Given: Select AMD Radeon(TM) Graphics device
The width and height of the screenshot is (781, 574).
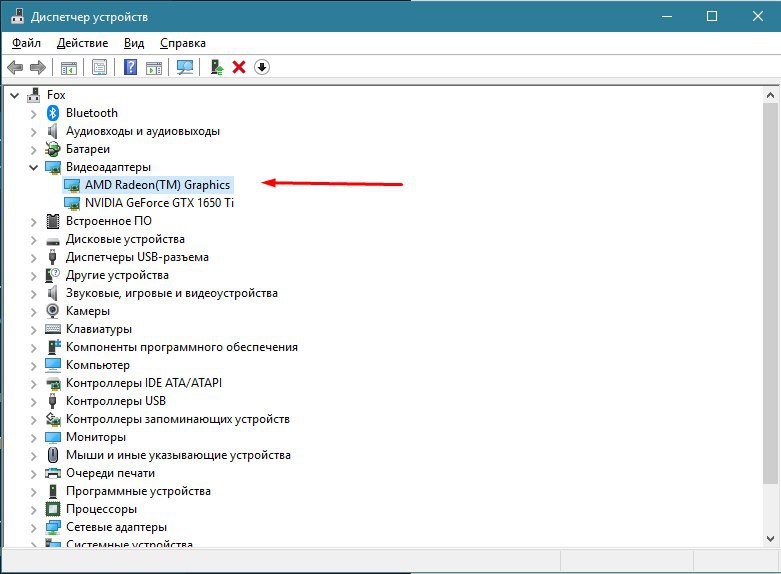Looking at the screenshot, I should pyautogui.click(x=157, y=185).
